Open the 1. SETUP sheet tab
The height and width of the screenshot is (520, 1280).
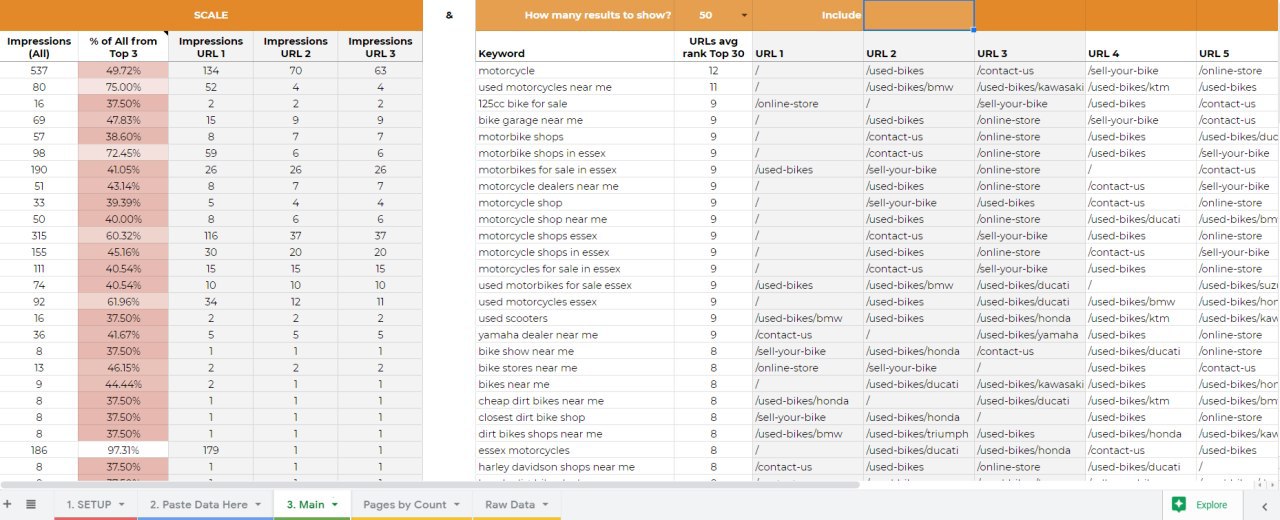click(x=88, y=505)
